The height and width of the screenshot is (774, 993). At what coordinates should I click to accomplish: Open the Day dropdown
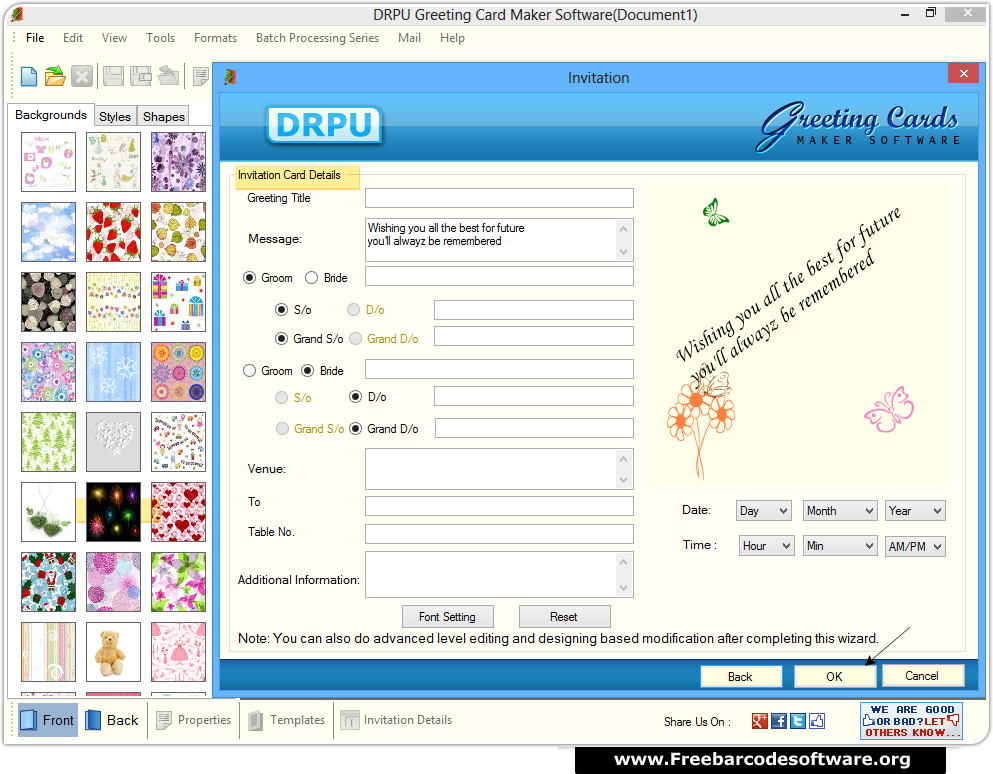764,511
